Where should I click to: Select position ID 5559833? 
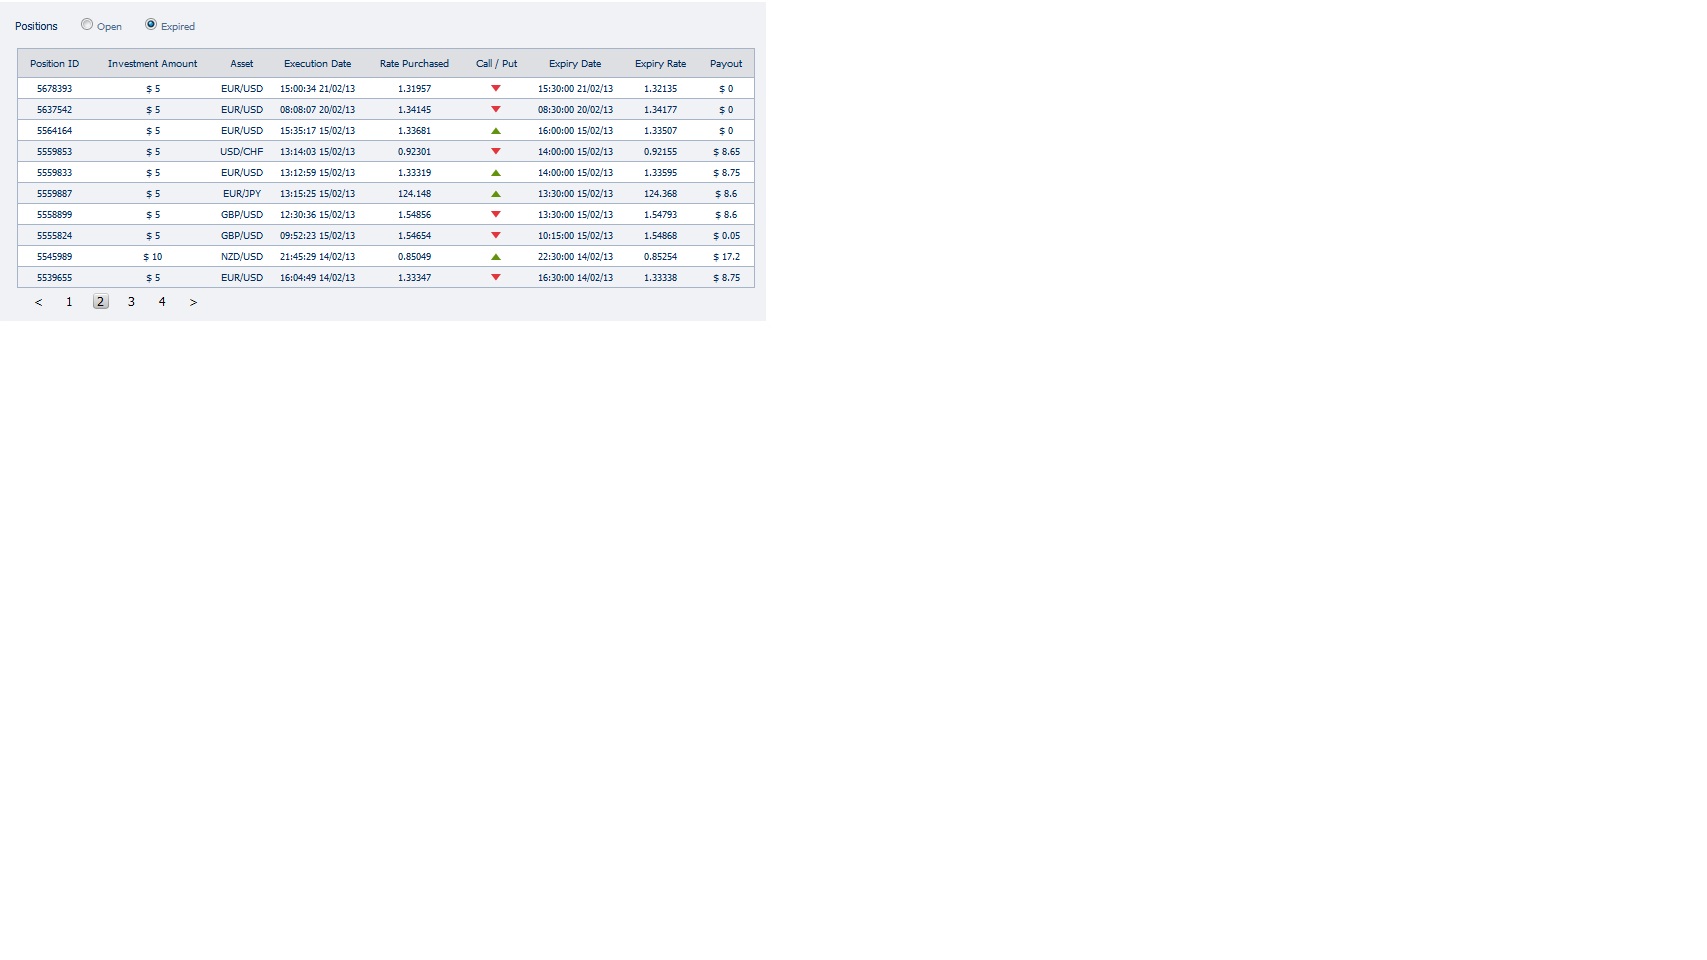[x=54, y=173]
